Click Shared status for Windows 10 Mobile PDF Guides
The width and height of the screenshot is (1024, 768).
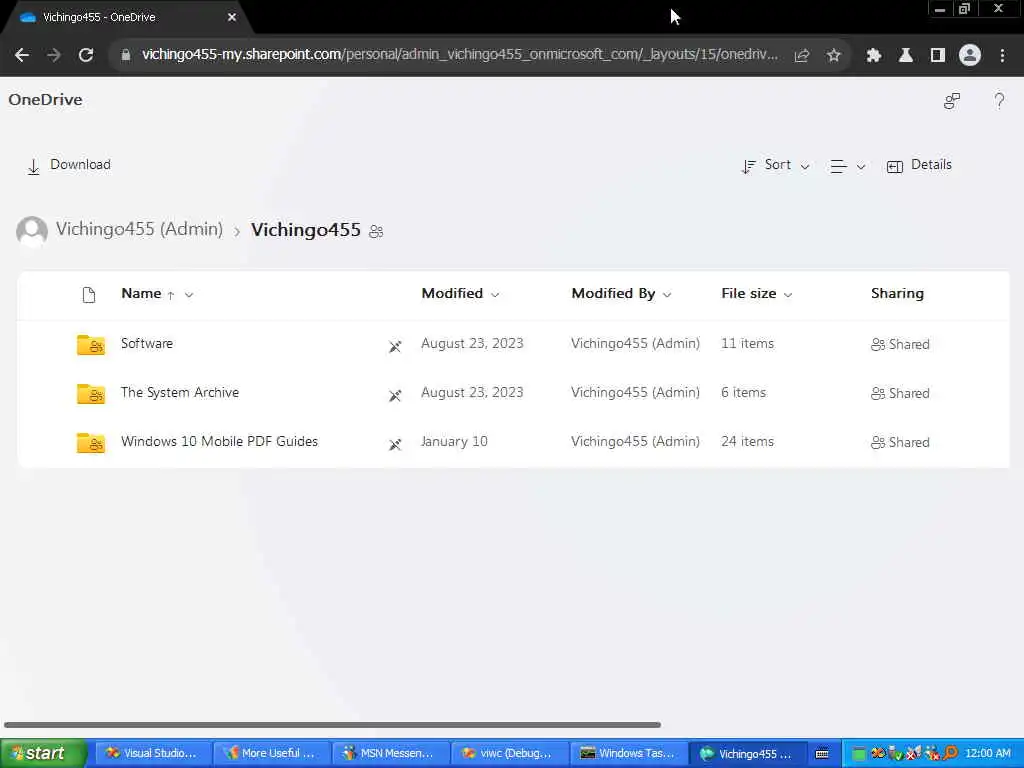pyautogui.click(x=901, y=442)
